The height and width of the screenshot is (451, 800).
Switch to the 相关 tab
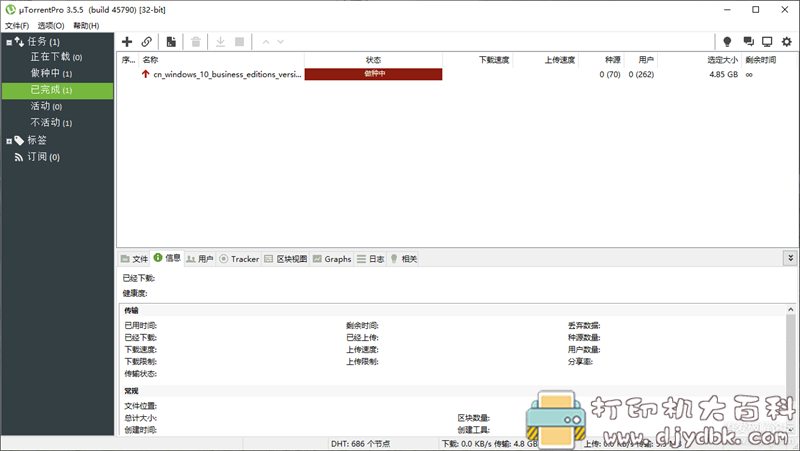pos(404,259)
